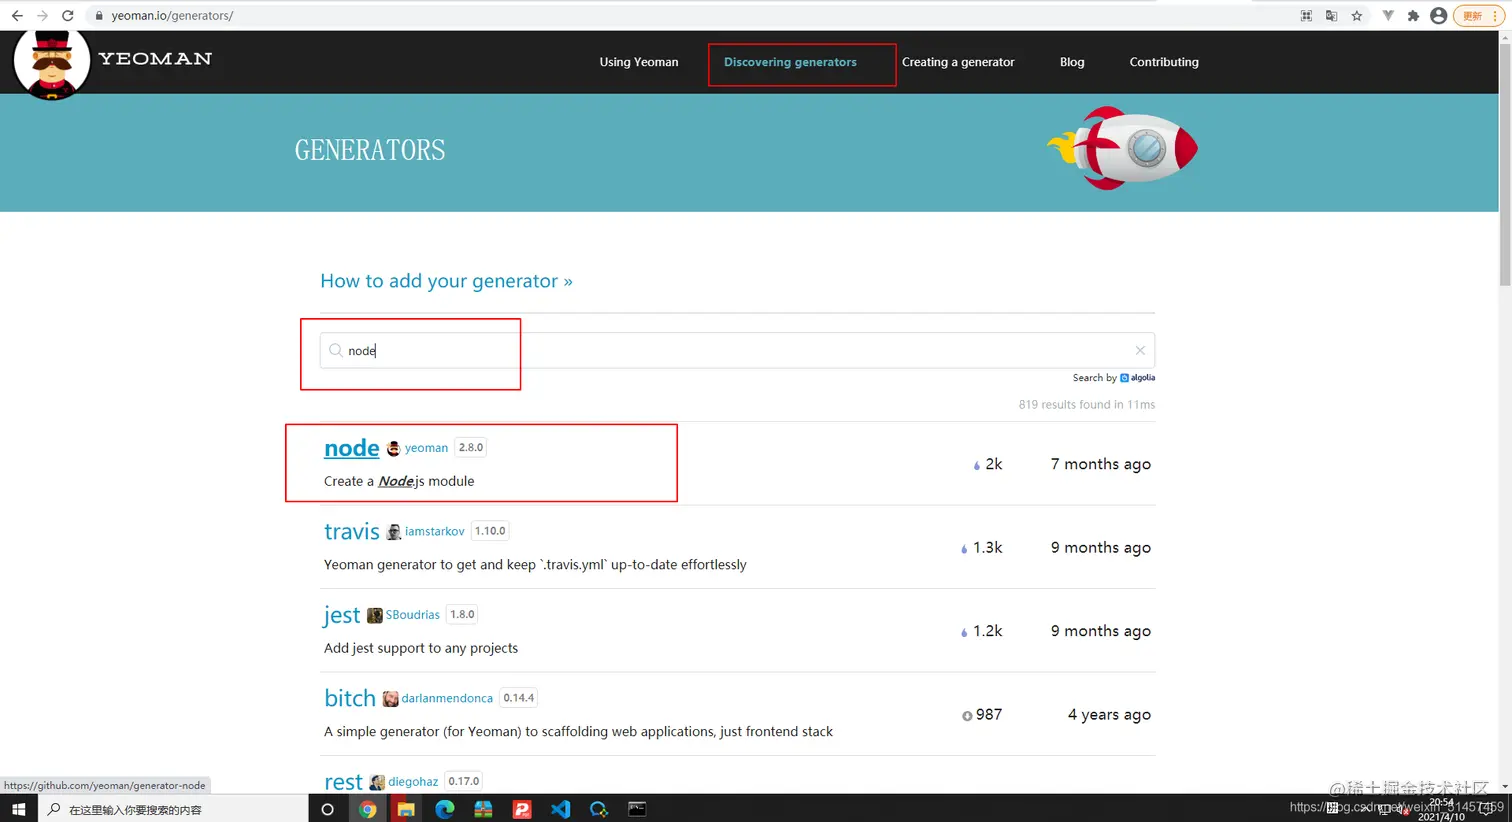The height and width of the screenshot is (822, 1512).
Task: Open Visual Studio Code from taskbar
Action: click(x=560, y=809)
